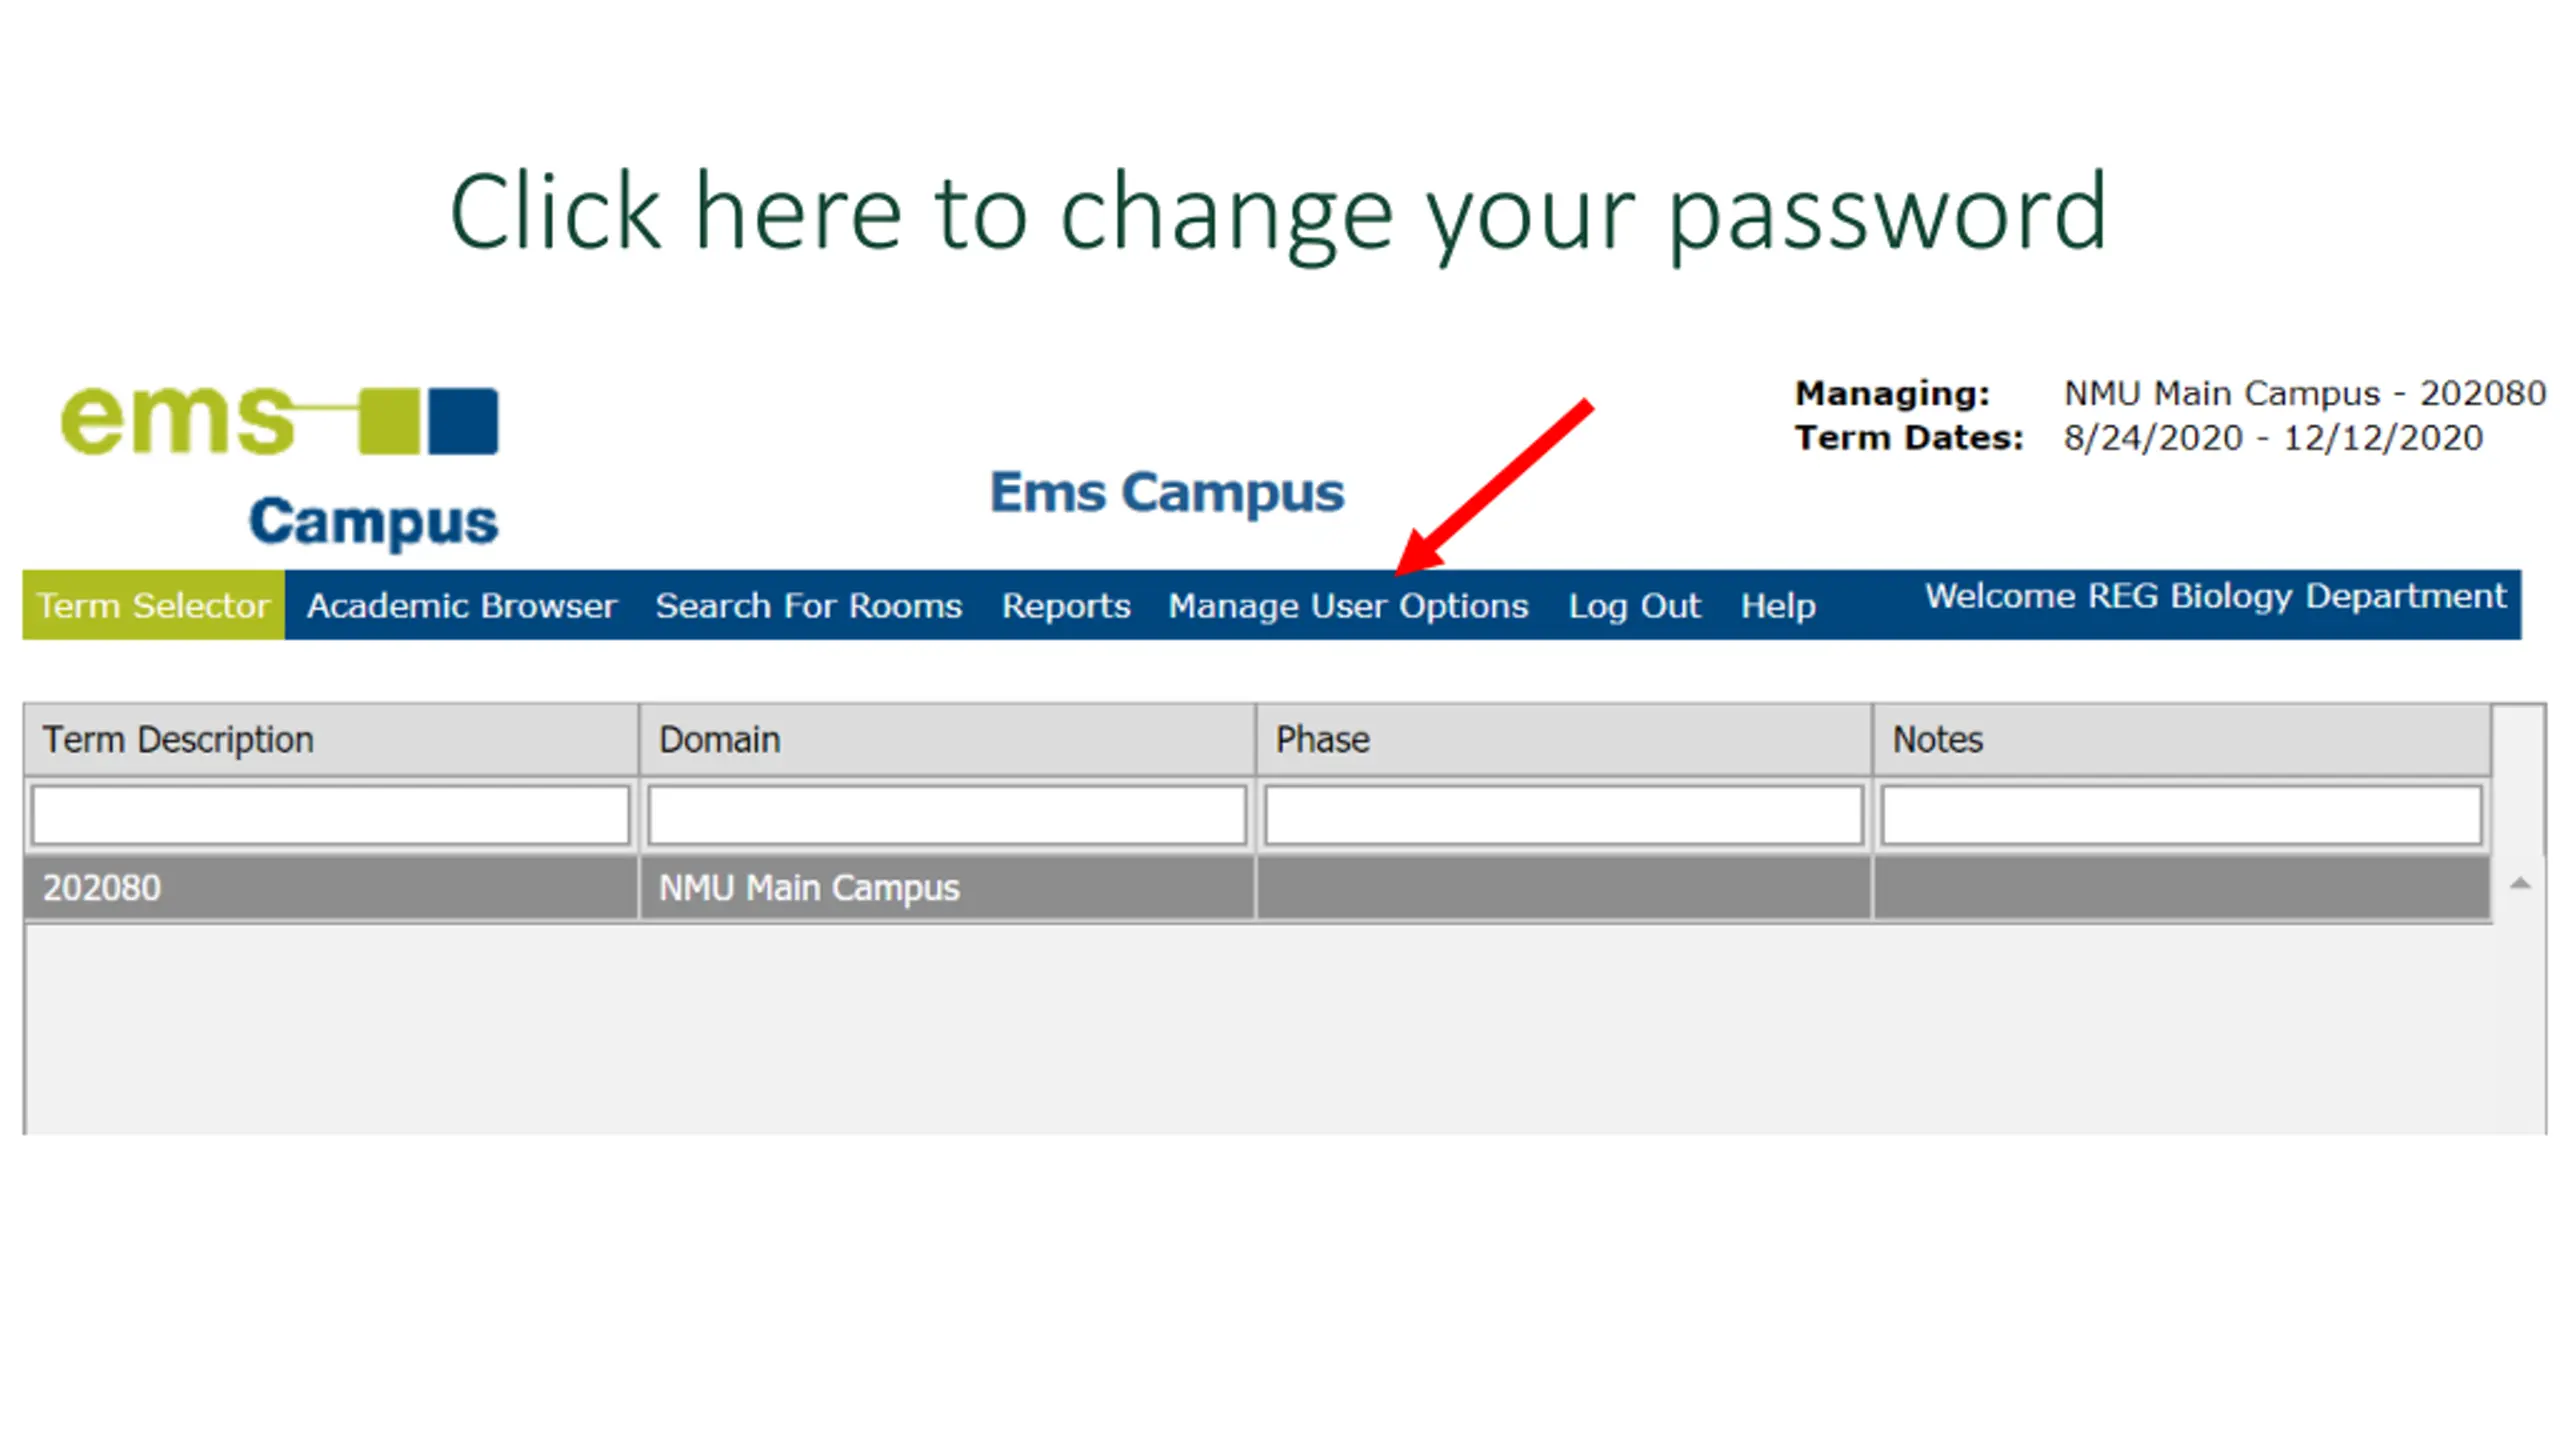Click the Notes column header

[x=2181, y=740]
